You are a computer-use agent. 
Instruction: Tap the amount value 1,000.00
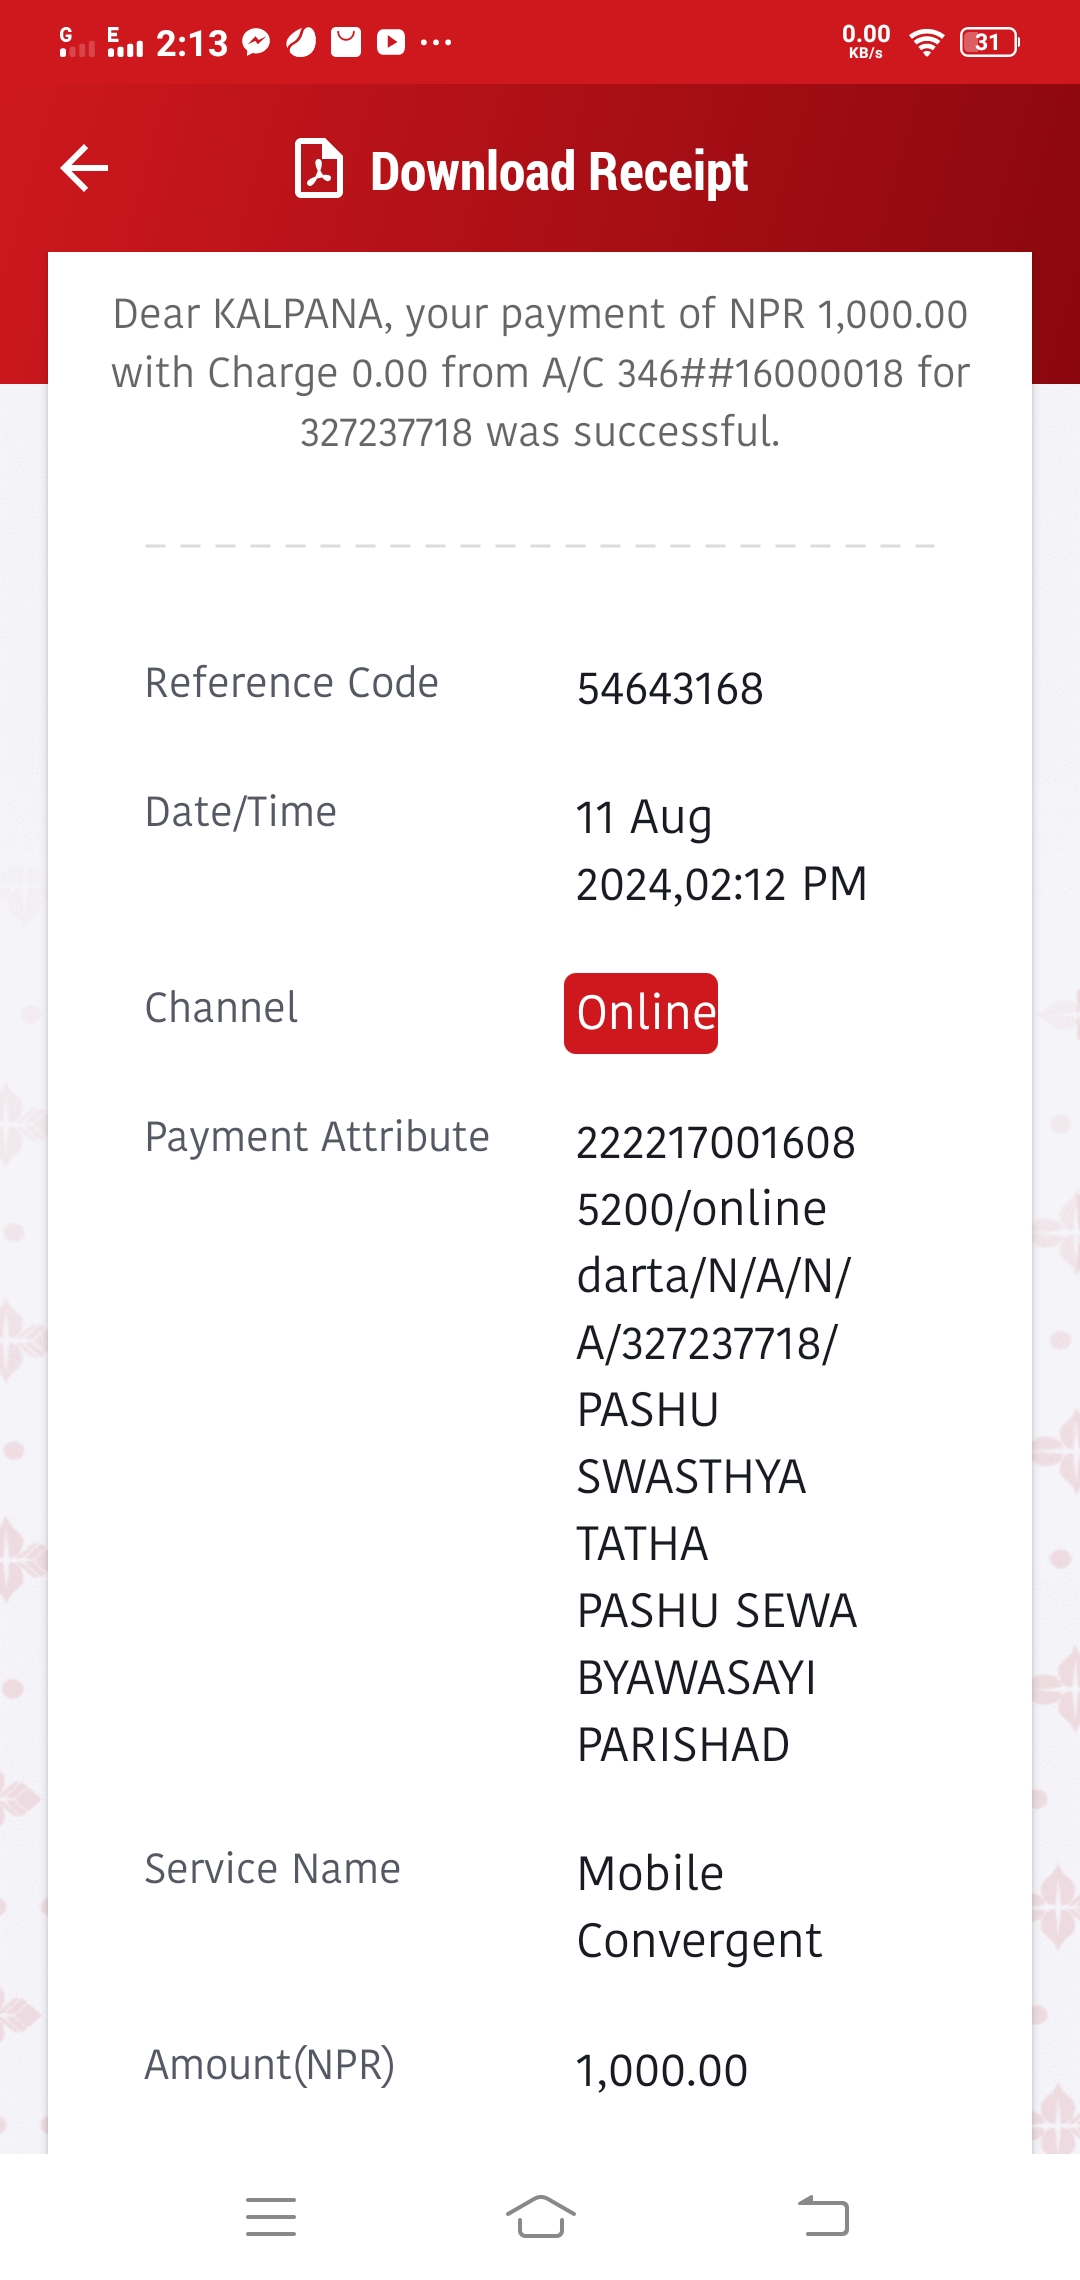(x=662, y=2070)
